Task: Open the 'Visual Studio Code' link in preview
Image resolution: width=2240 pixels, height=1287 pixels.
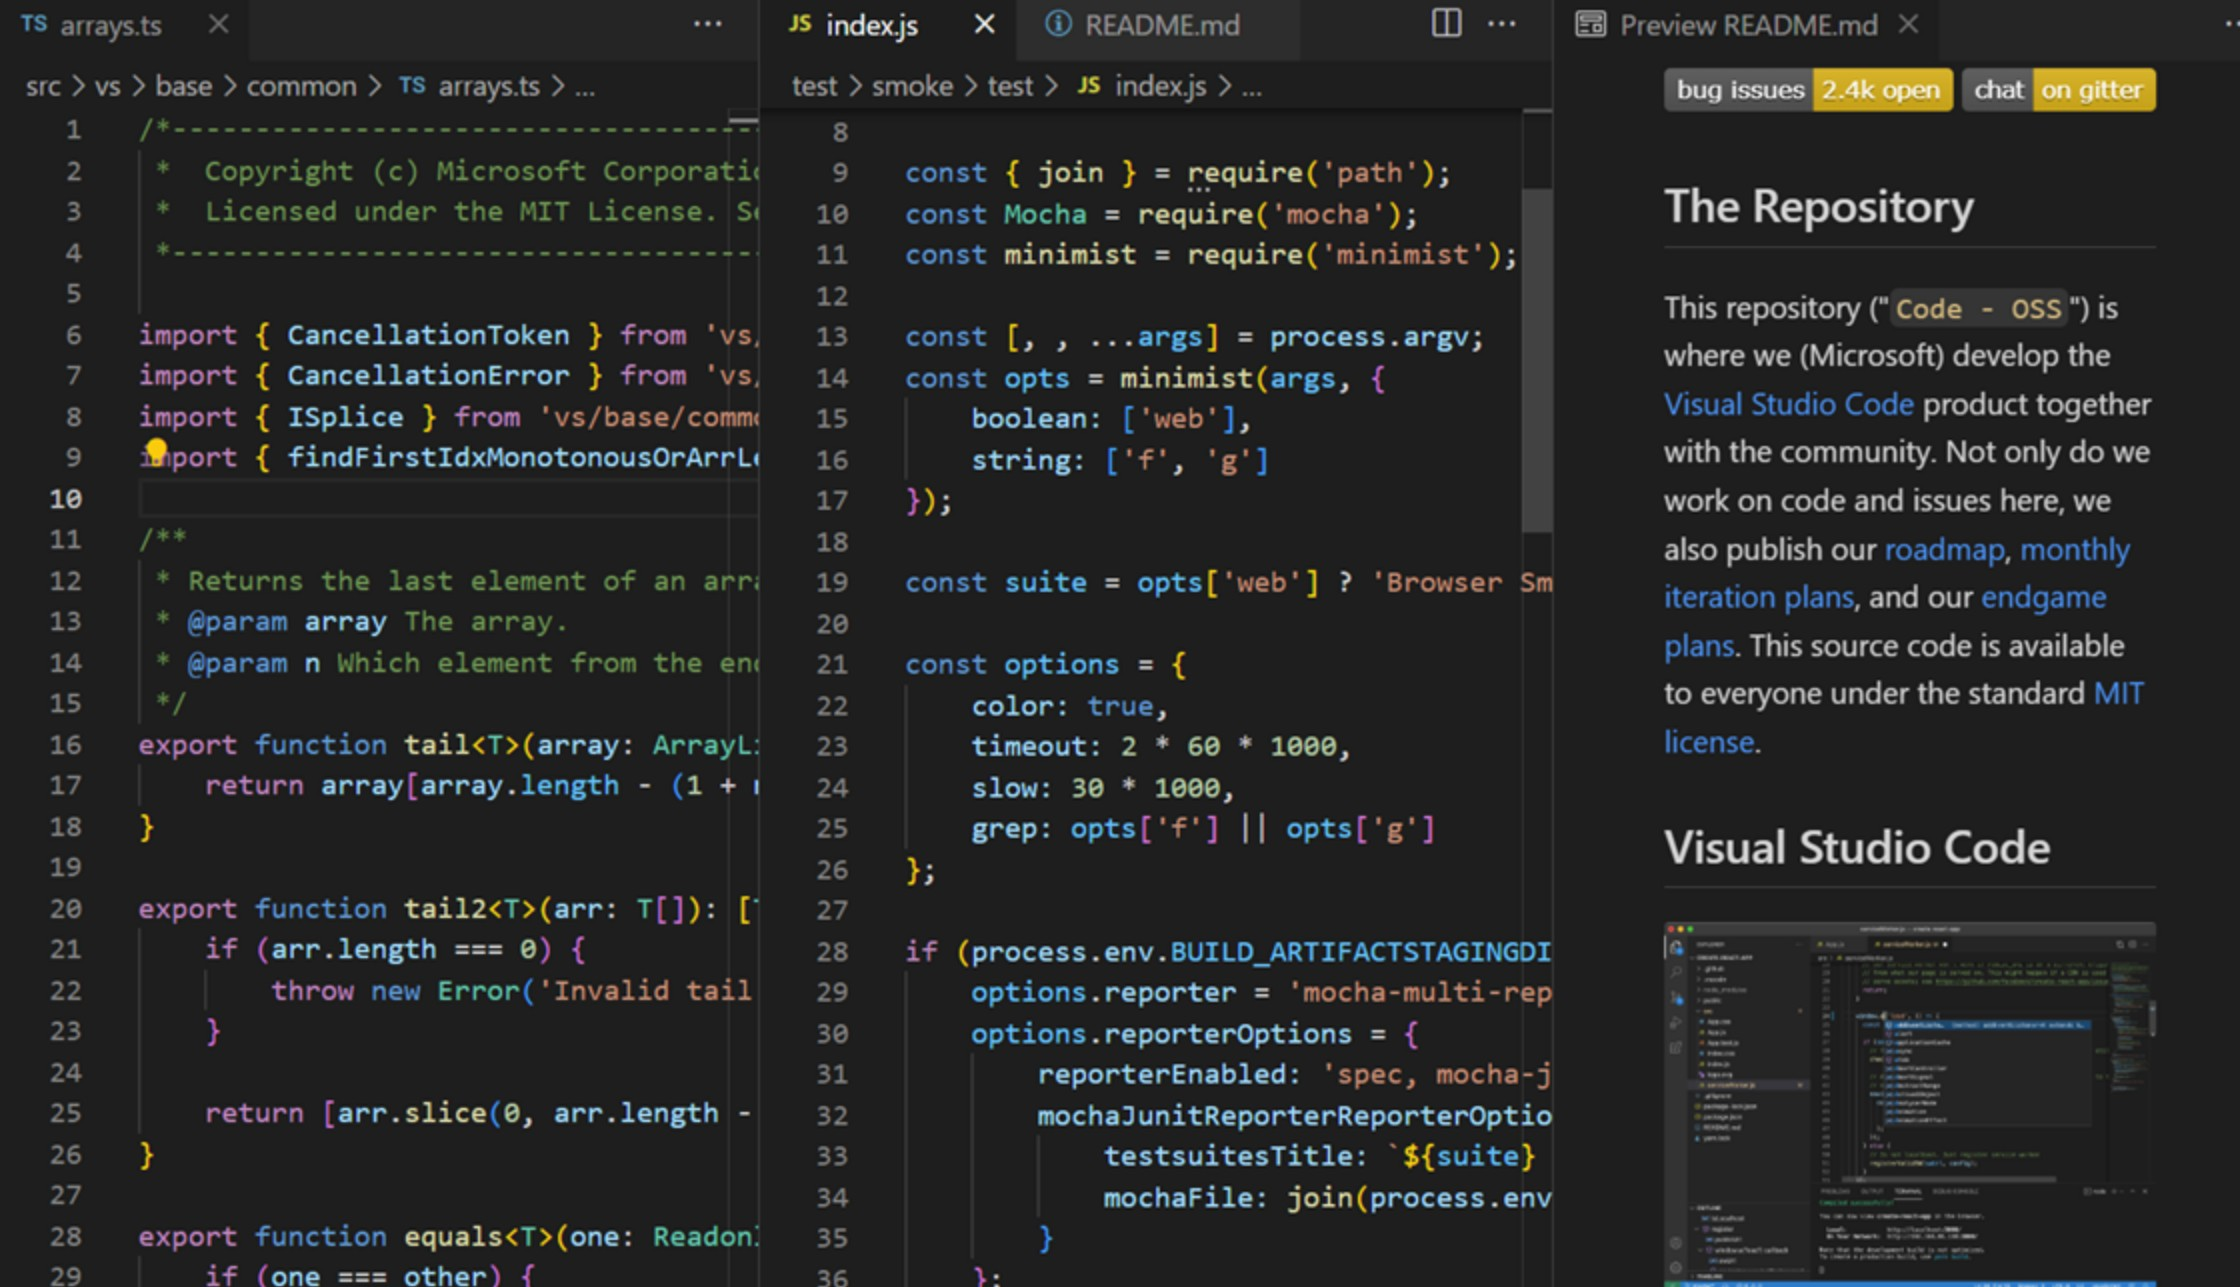Action: (x=1789, y=404)
